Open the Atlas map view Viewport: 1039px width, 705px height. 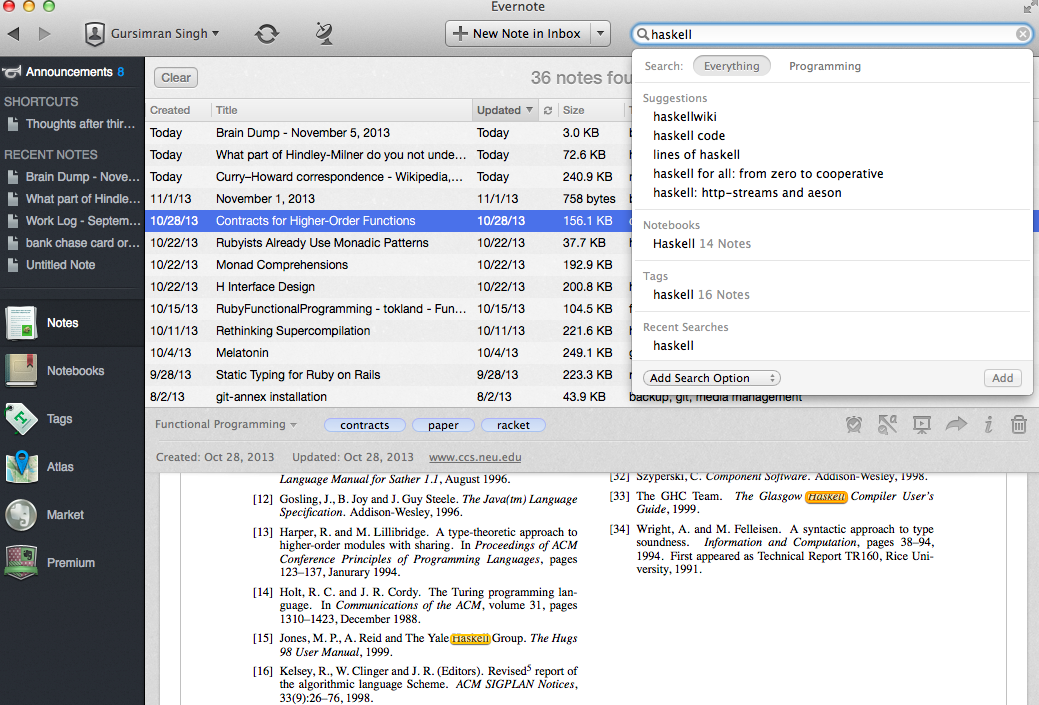[x=72, y=466]
